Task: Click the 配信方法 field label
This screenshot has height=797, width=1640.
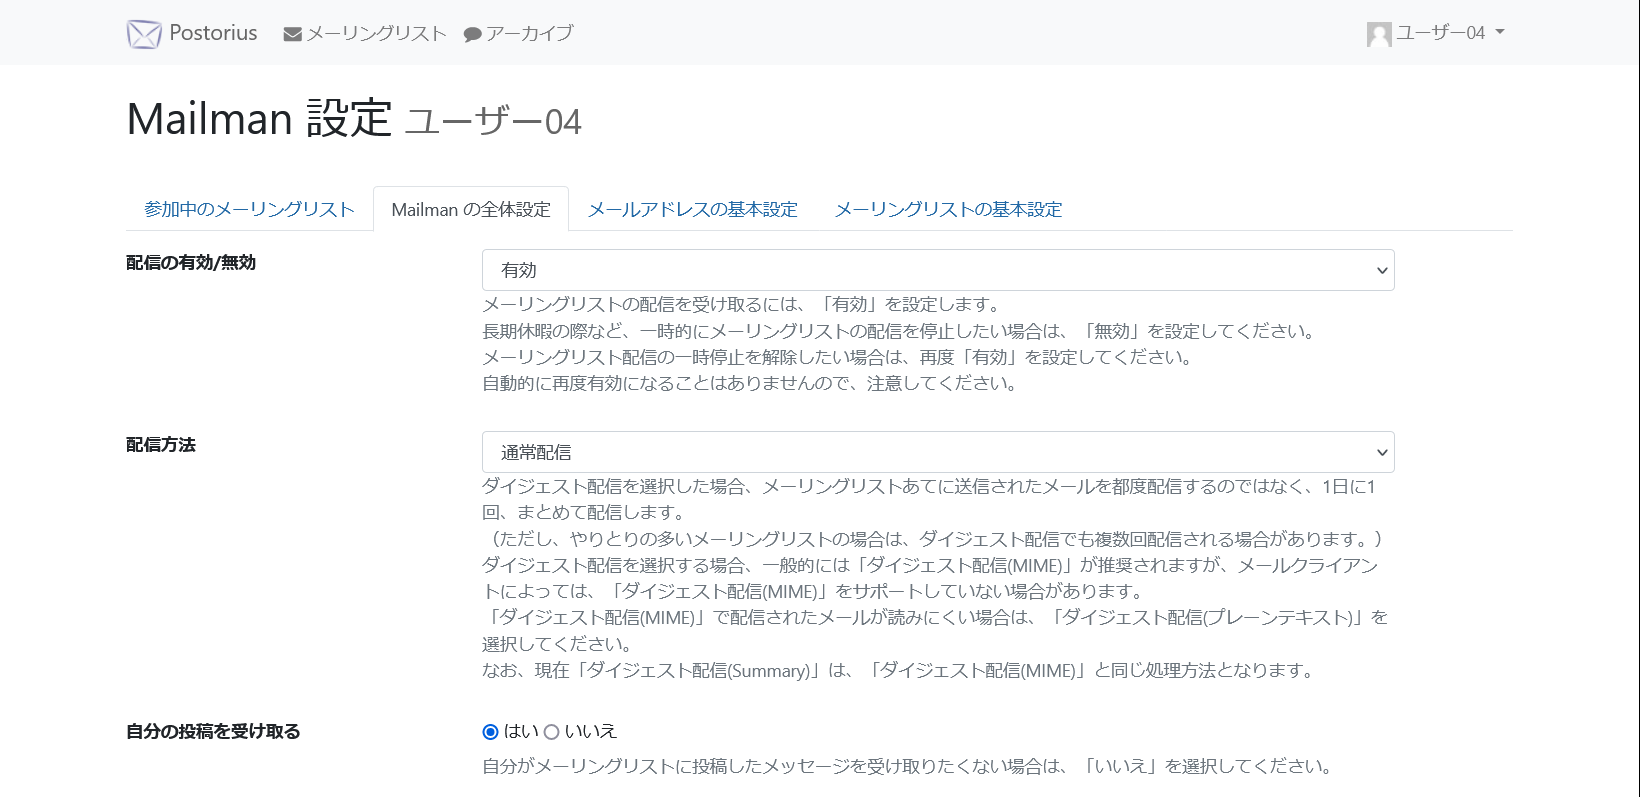Action: click(161, 445)
